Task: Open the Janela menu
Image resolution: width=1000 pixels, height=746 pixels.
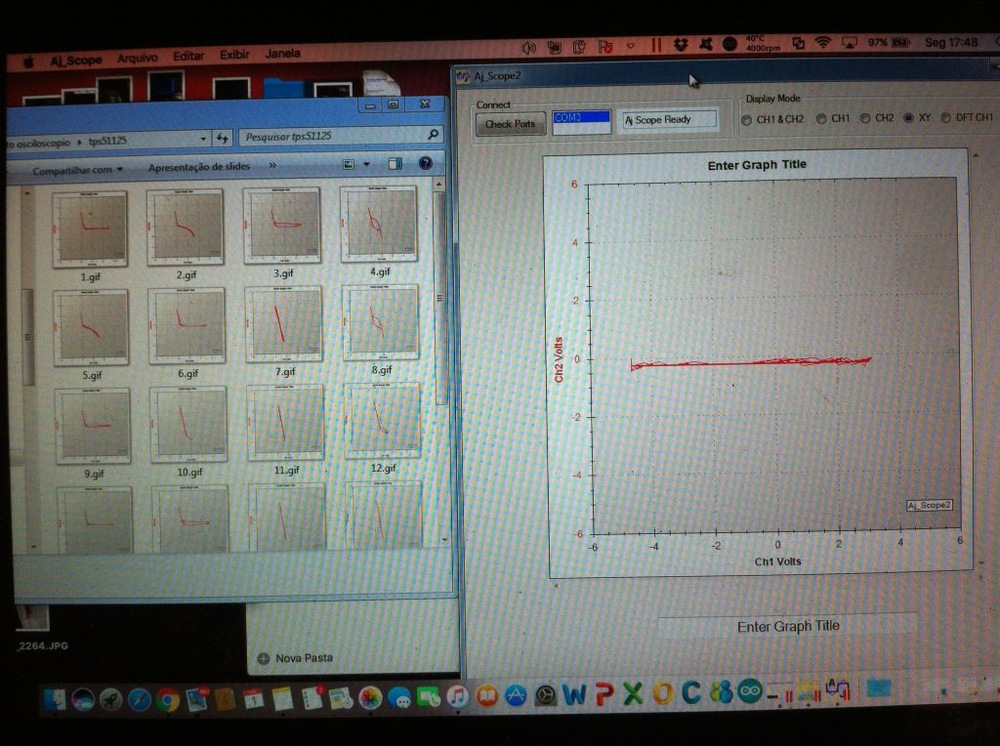Action: click(x=283, y=54)
